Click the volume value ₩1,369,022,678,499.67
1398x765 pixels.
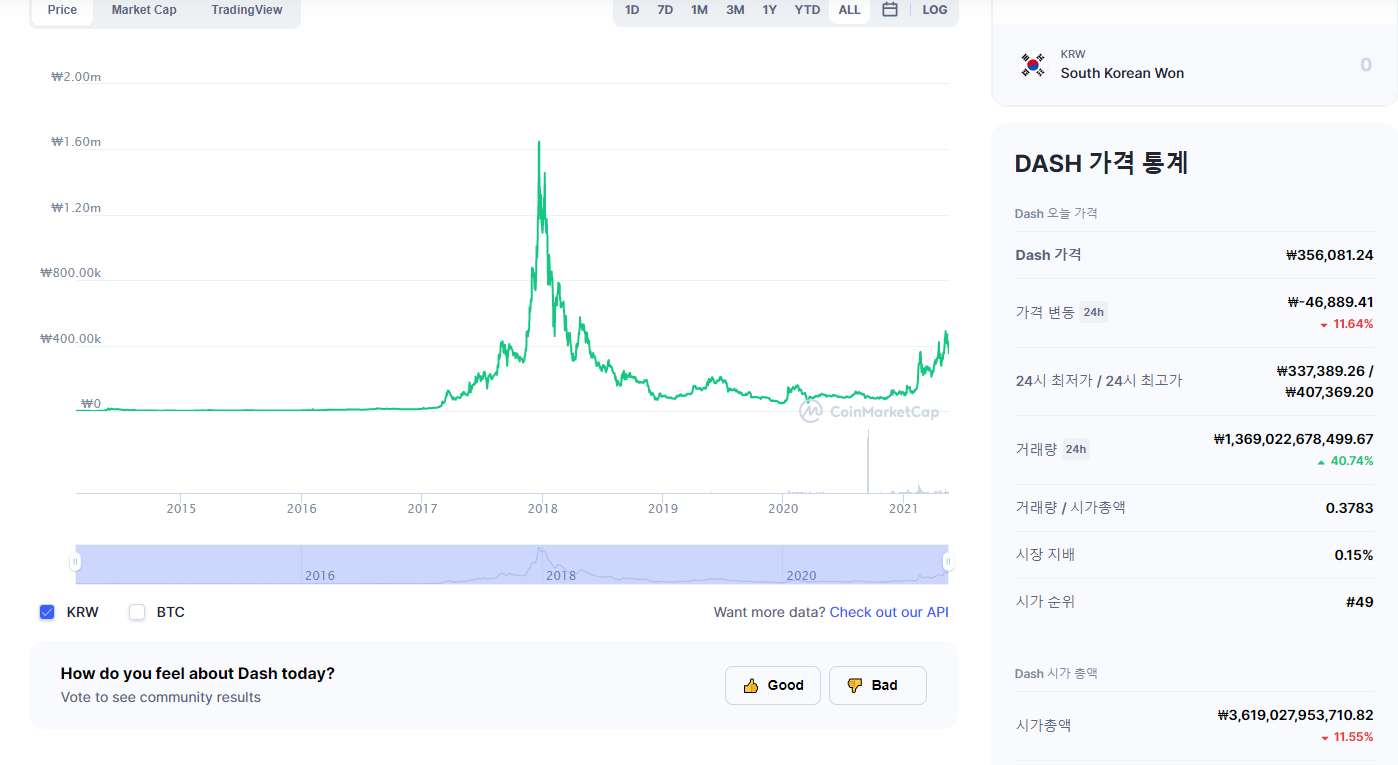tap(1294, 439)
